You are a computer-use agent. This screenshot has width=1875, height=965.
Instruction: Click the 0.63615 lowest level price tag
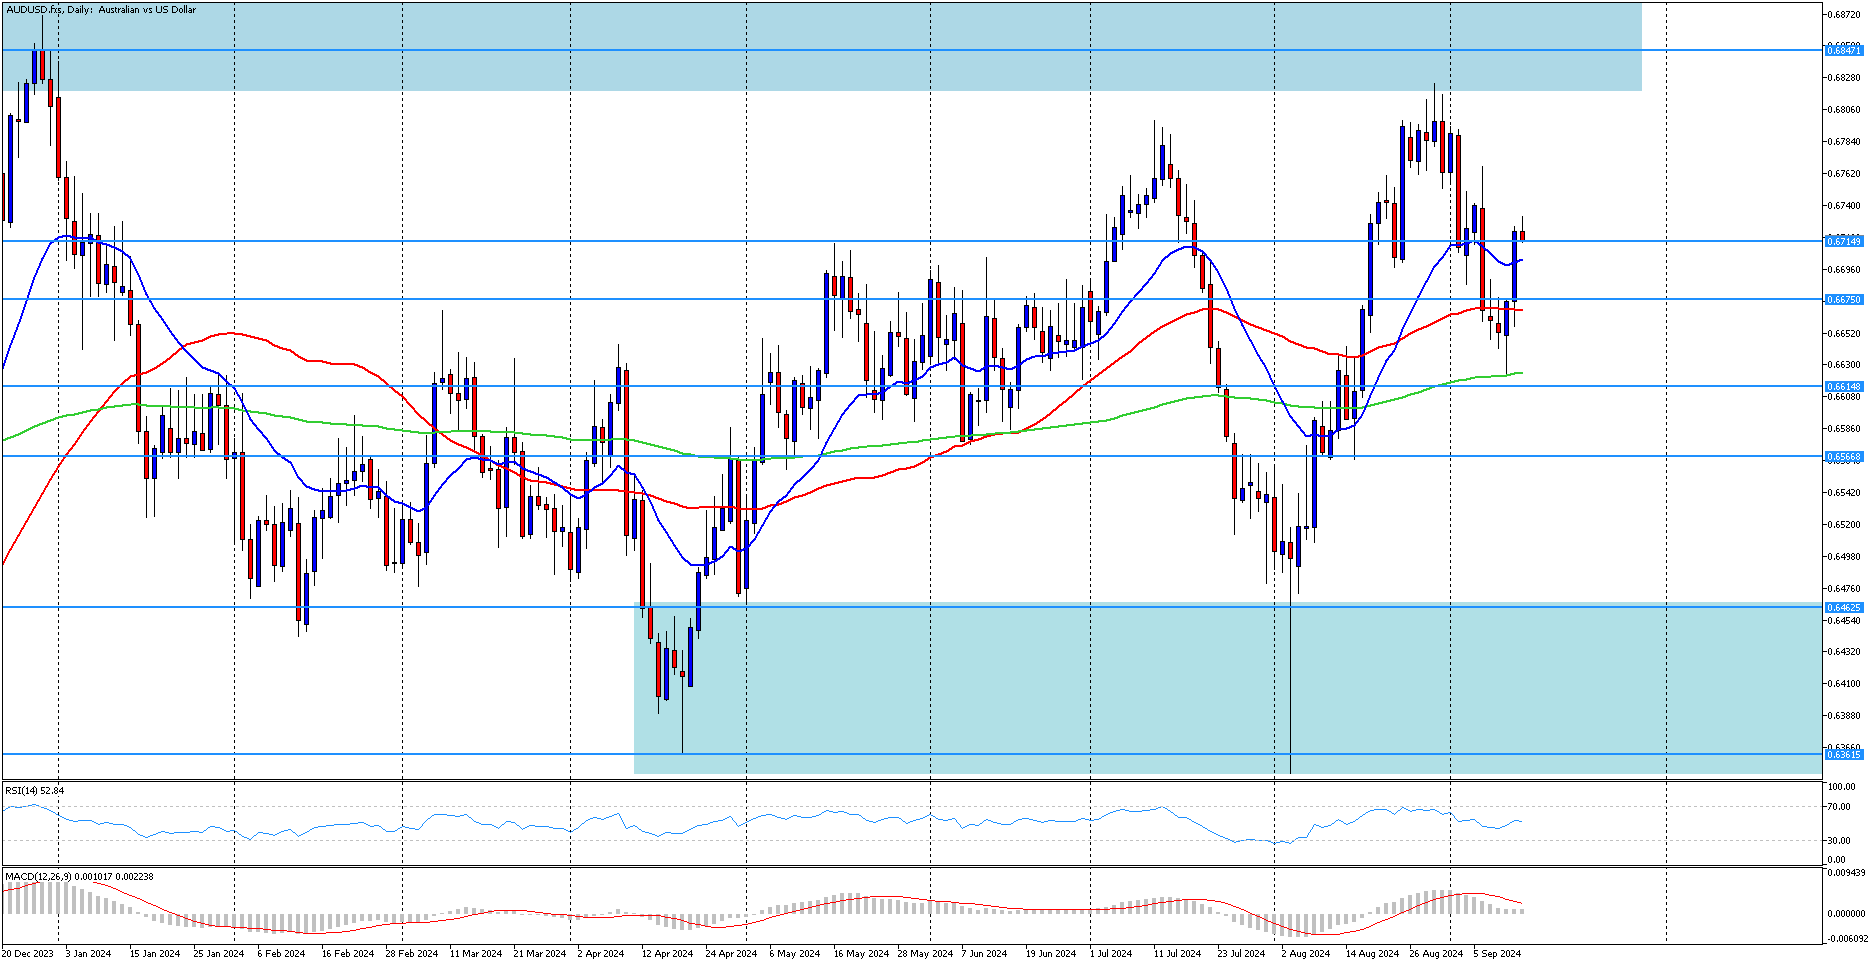click(x=1844, y=754)
